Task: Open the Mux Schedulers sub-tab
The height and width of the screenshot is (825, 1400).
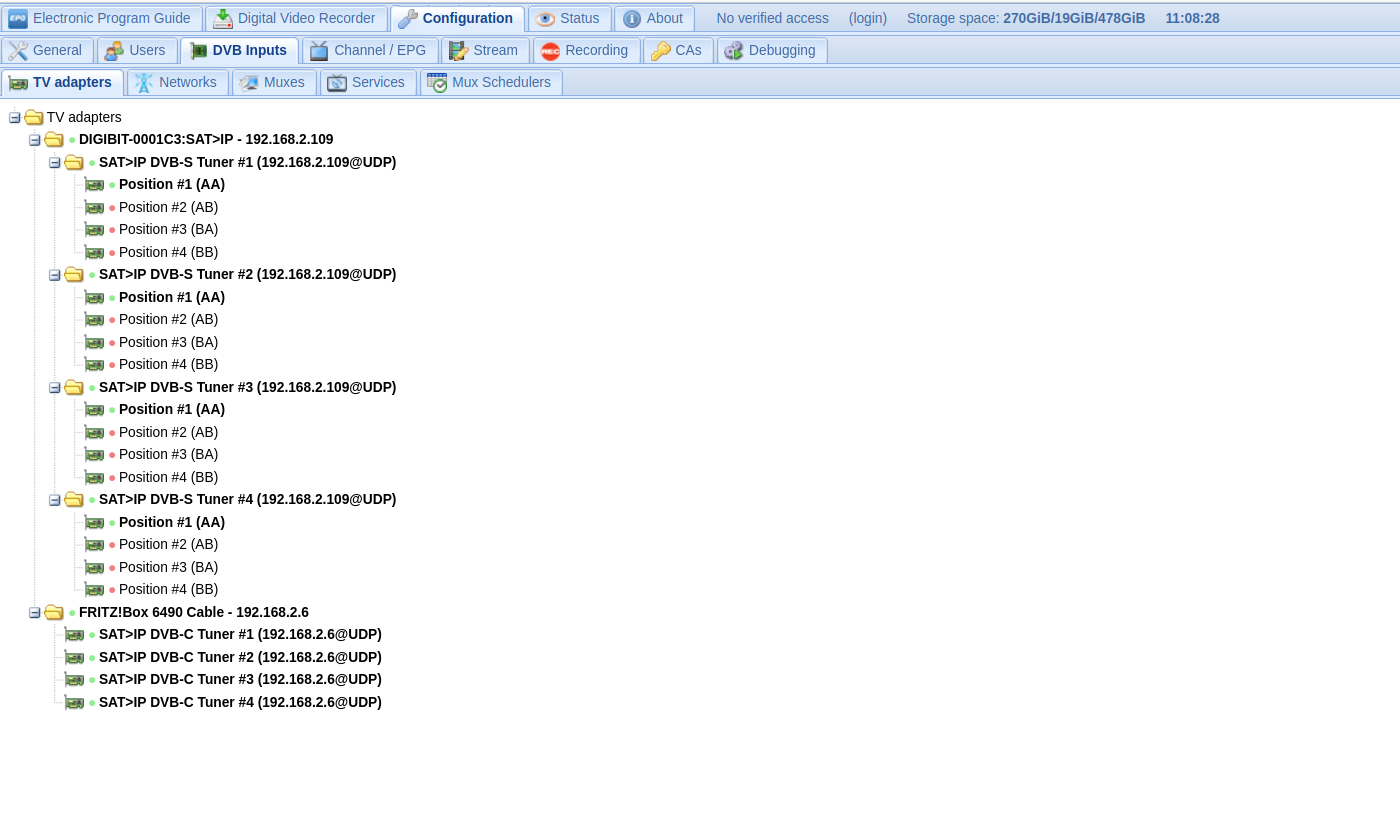Action: click(491, 82)
